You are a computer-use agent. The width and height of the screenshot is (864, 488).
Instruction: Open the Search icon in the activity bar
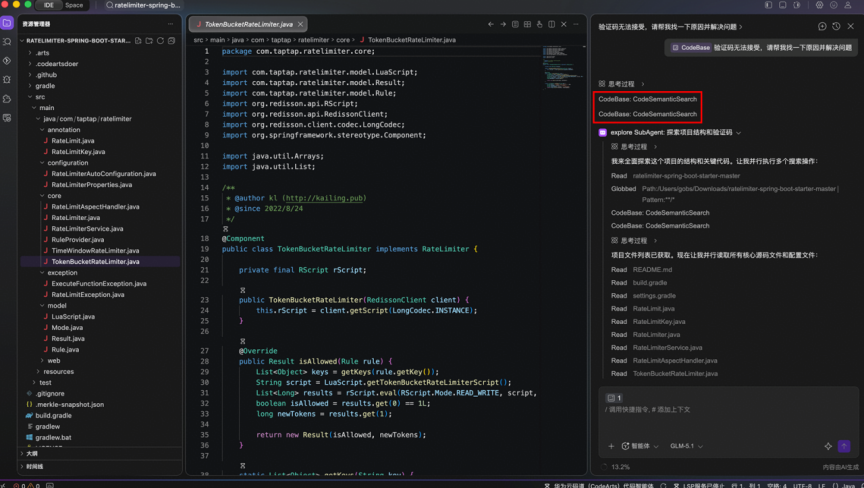pyautogui.click(x=7, y=42)
